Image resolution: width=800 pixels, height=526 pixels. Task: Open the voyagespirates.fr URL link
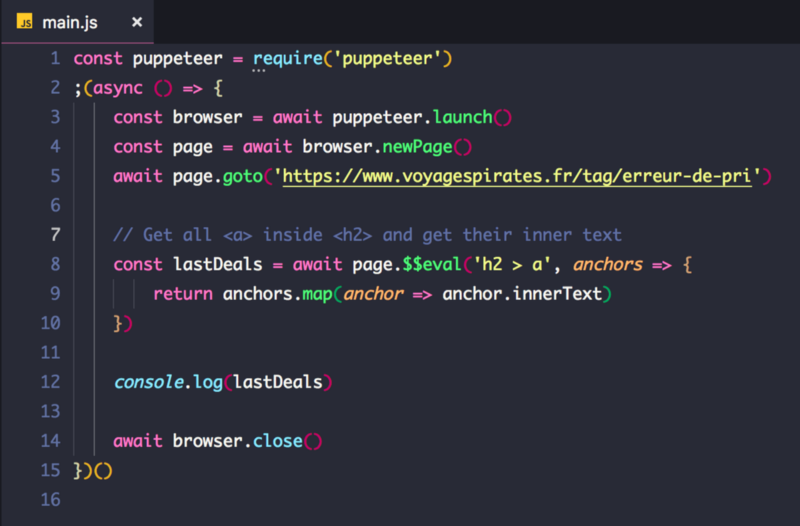(x=517, y=177)
